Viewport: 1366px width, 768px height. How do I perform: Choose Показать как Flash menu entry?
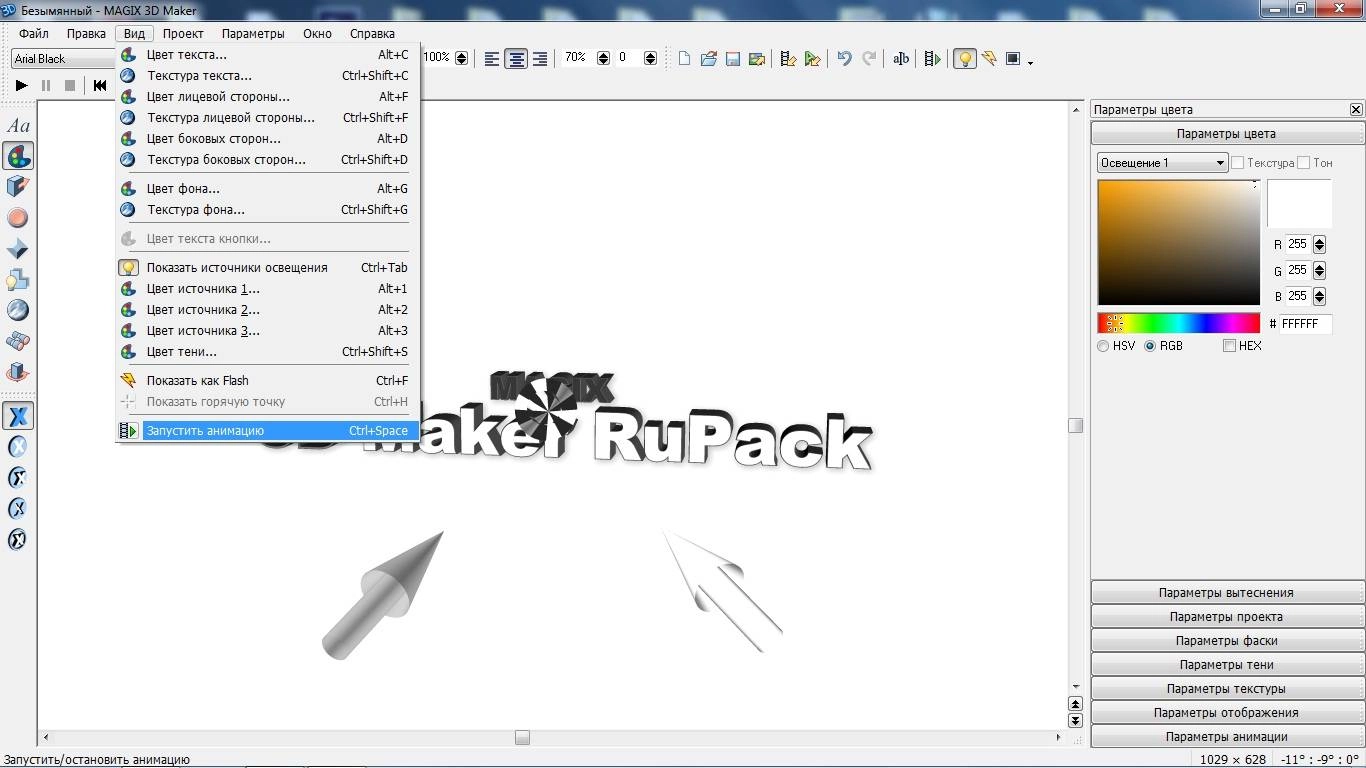pos(267,381)
